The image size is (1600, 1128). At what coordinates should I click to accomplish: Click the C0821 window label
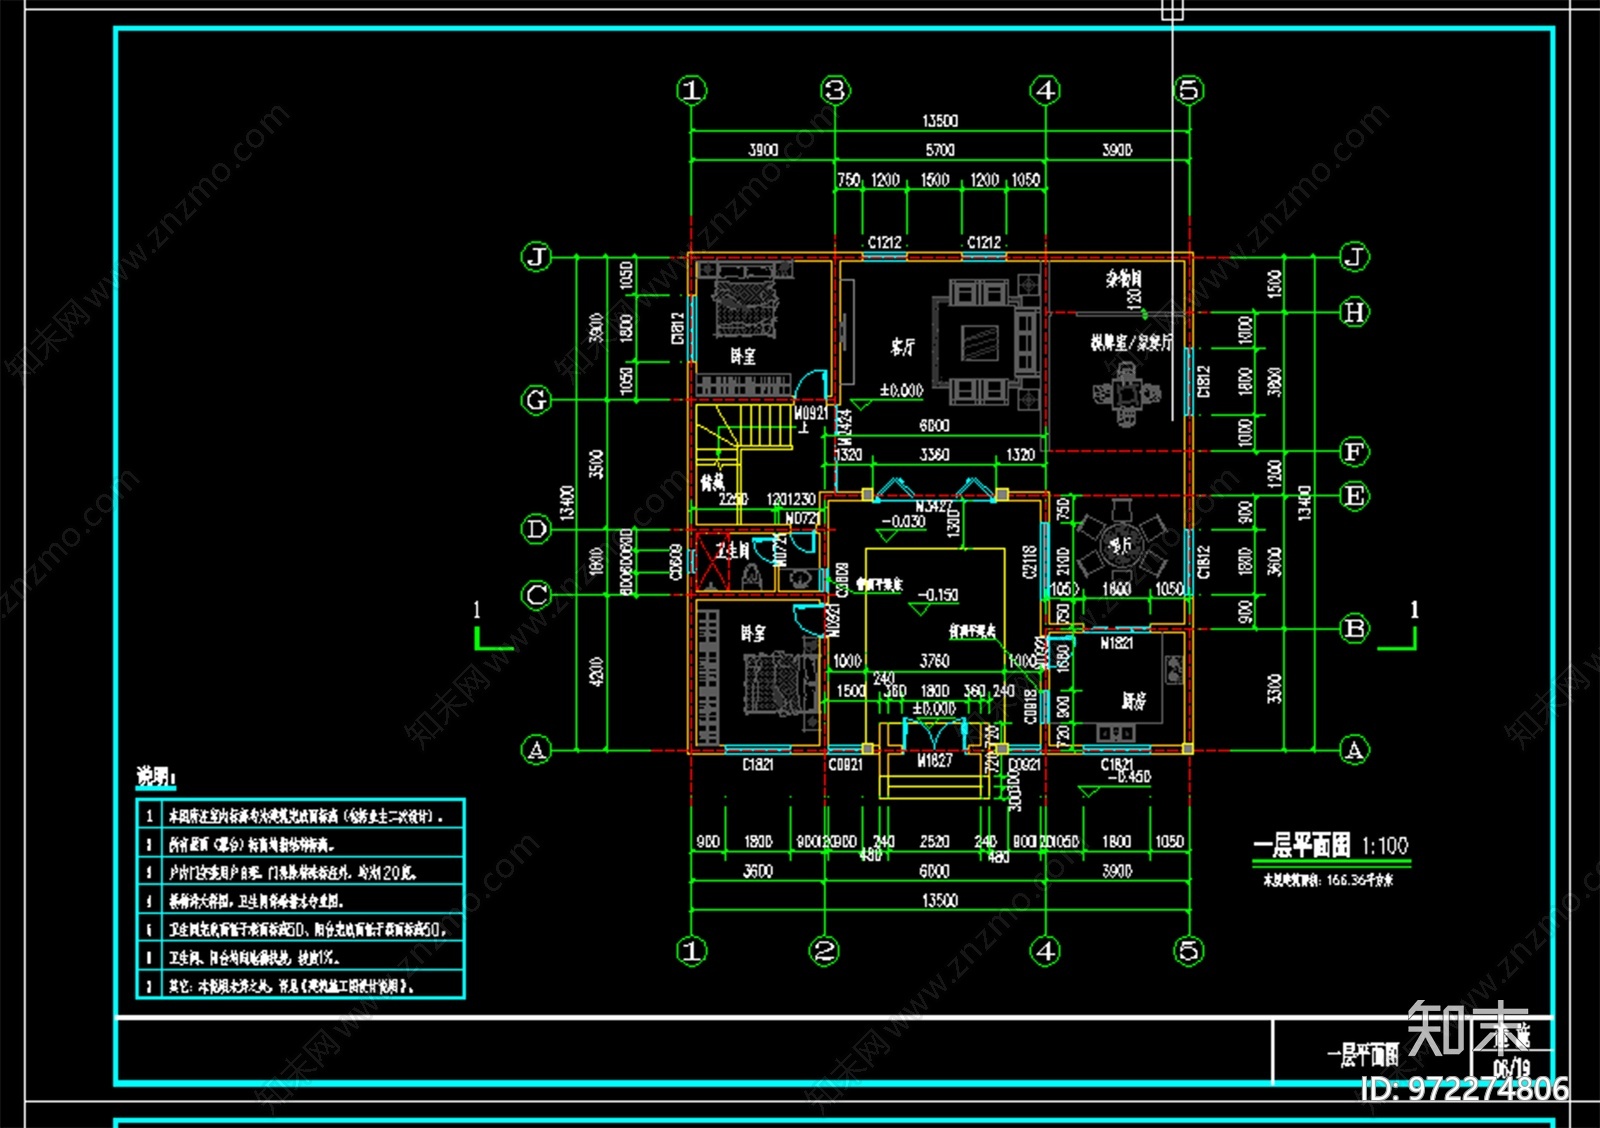[845, 765]
